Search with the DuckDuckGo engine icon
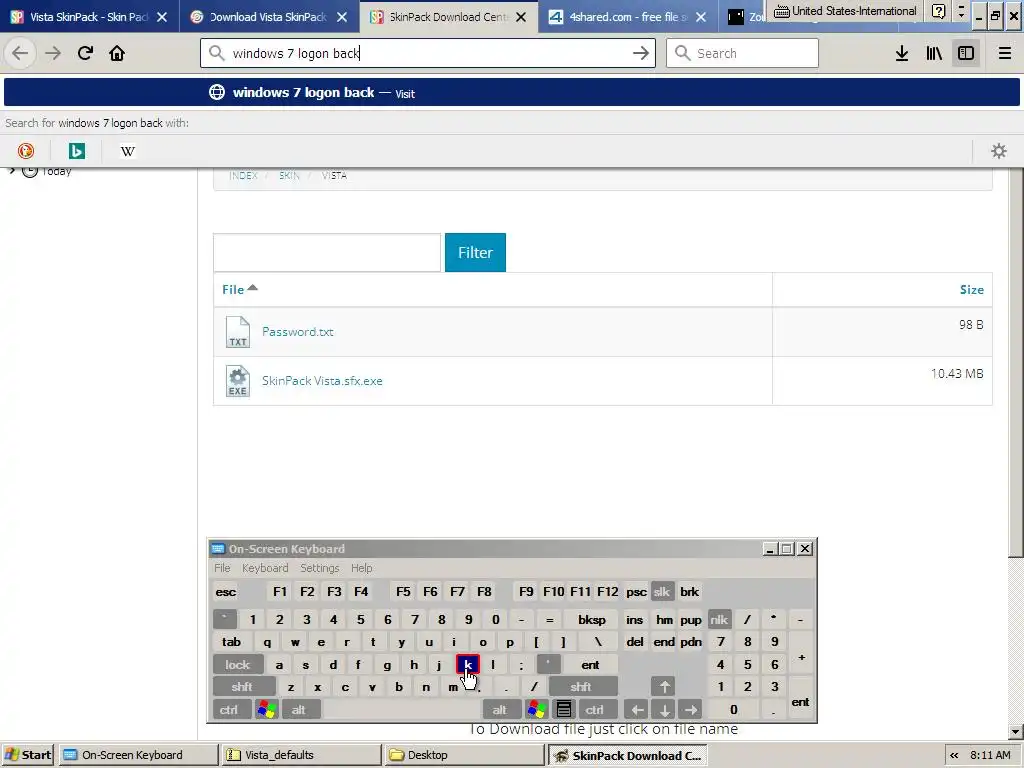 25,151
